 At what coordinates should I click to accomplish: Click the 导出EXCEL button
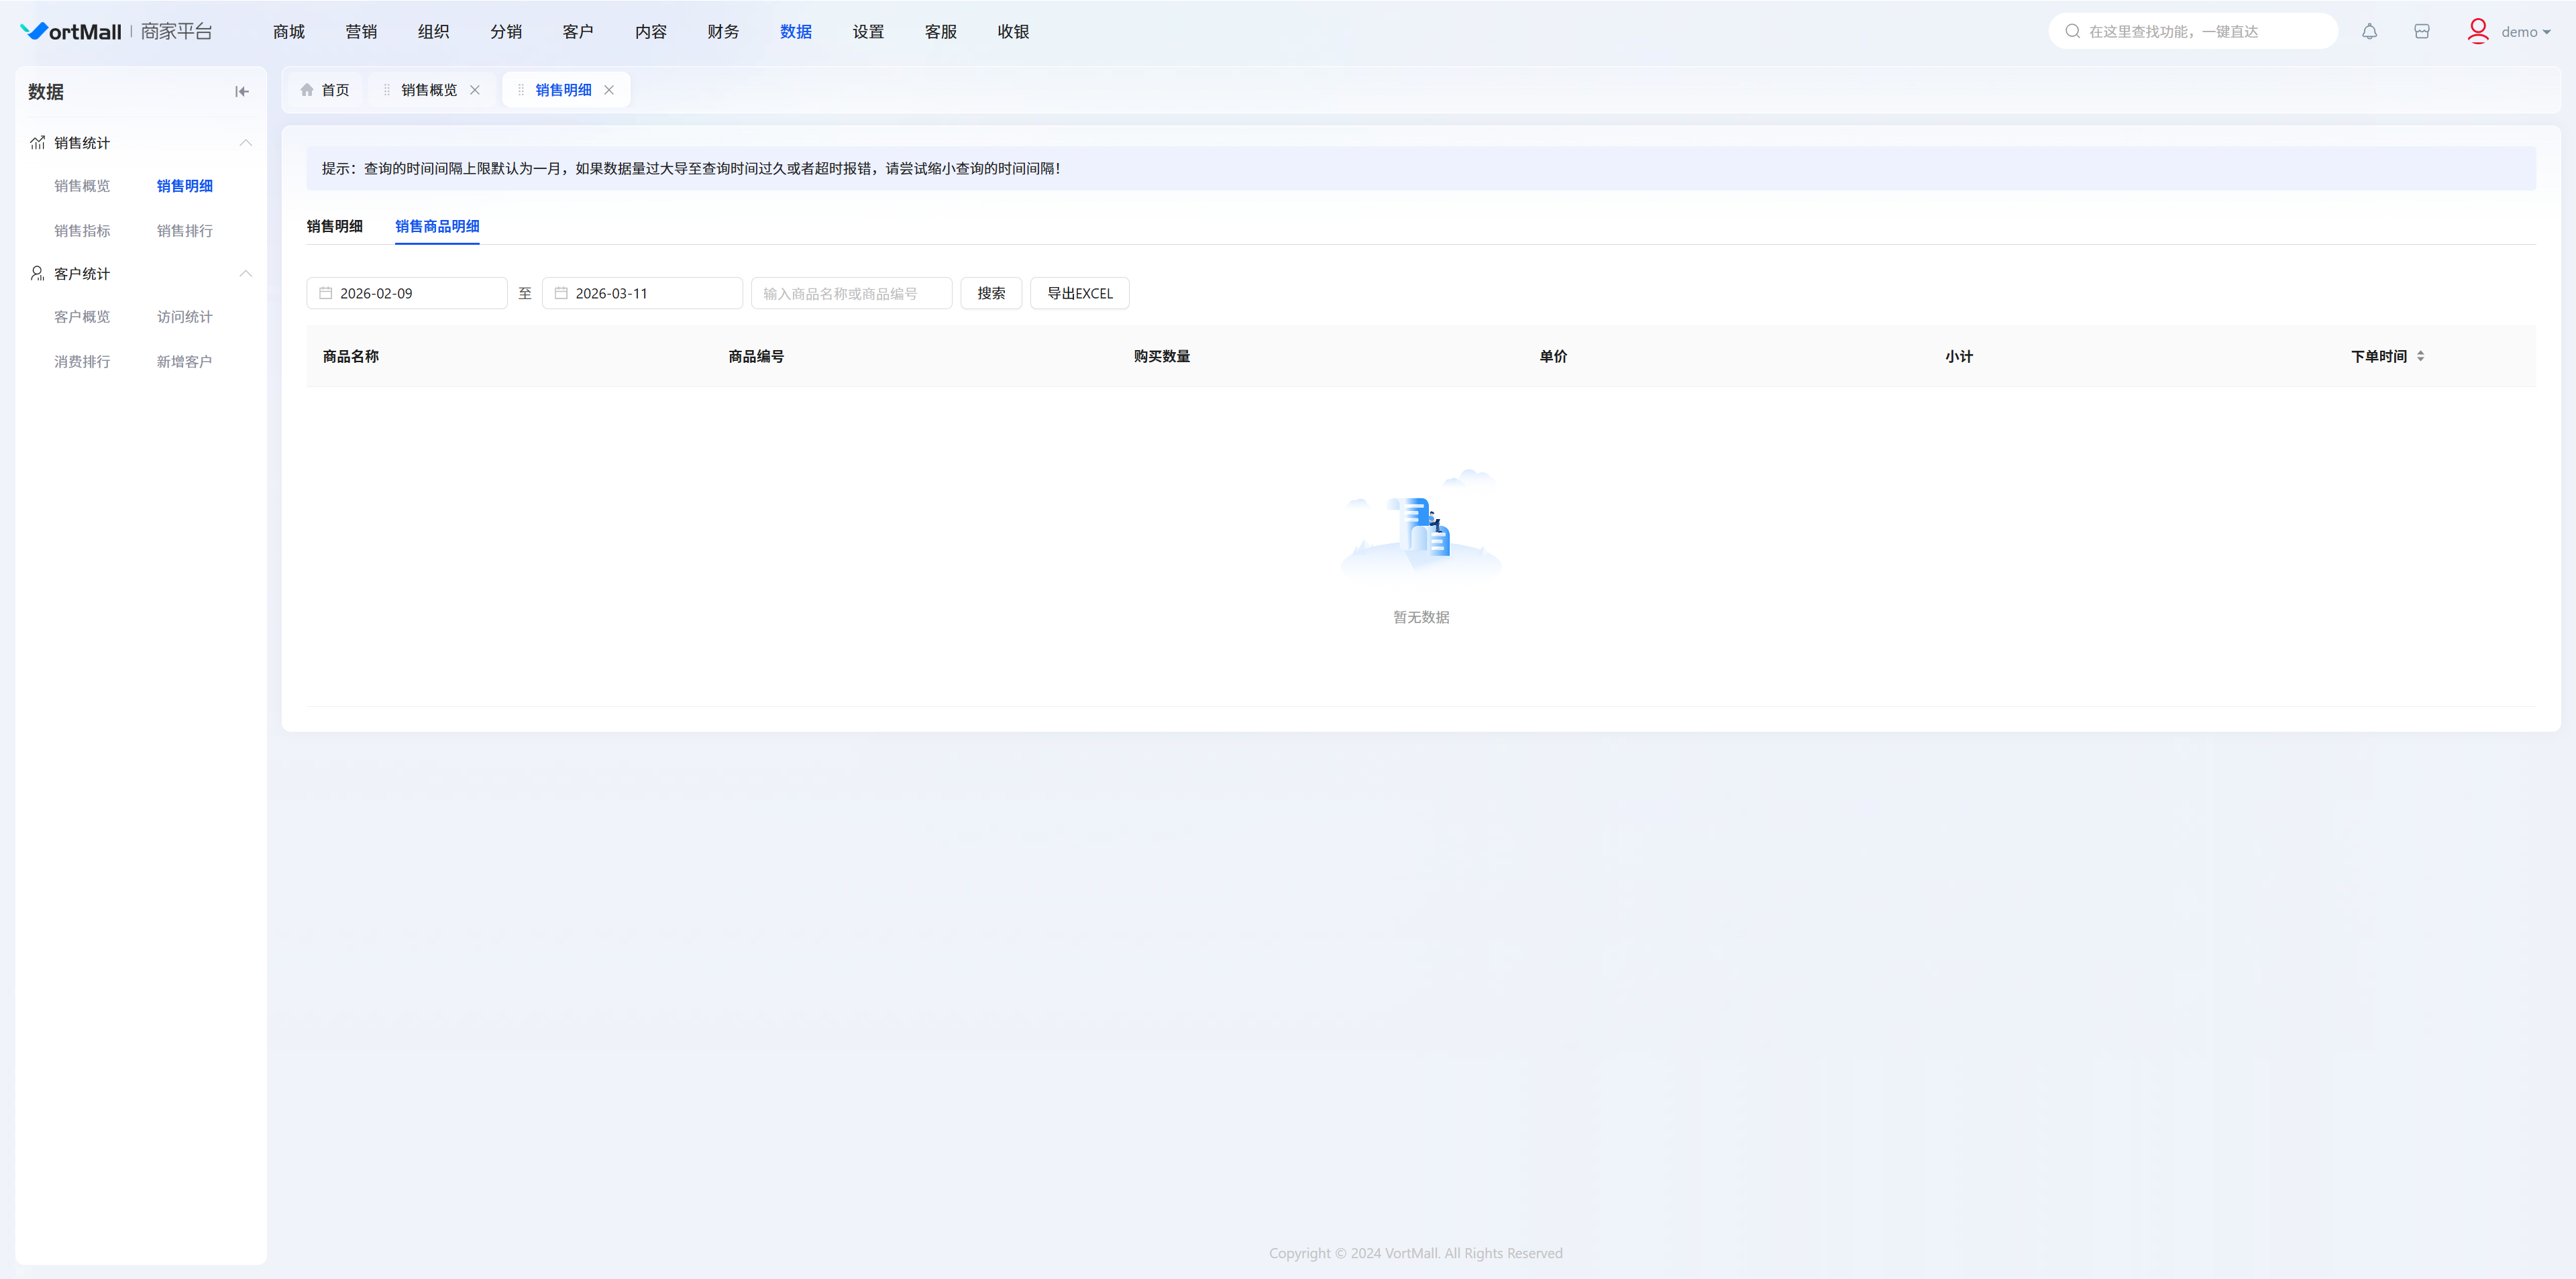coord(1079,293)
